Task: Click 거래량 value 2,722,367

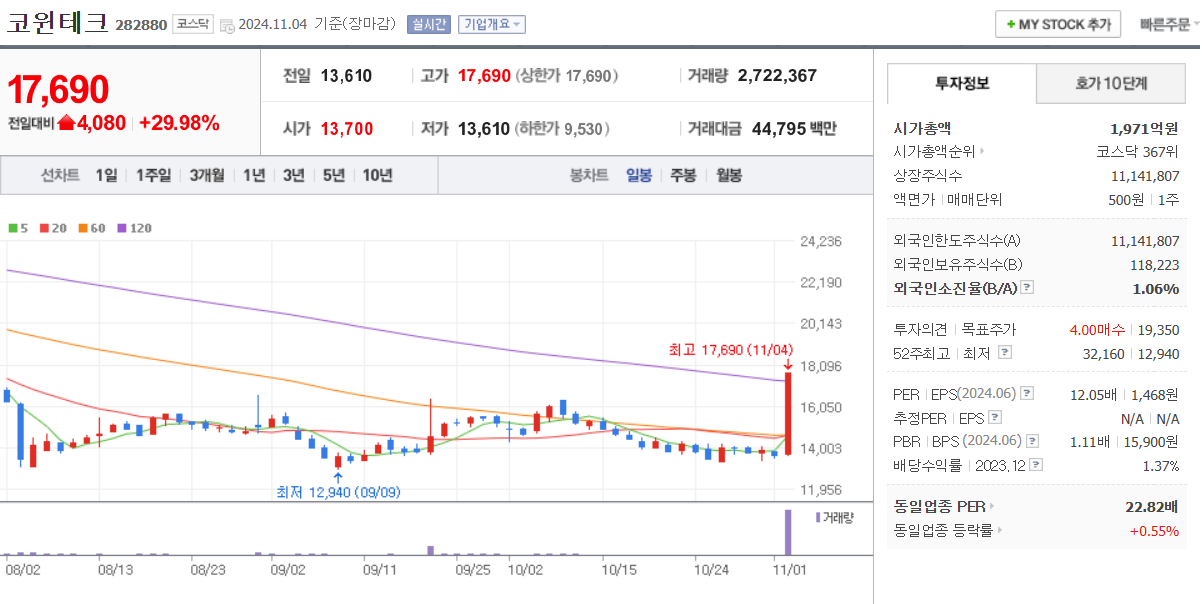Action: pyautogui.click(x=777, y=75)
